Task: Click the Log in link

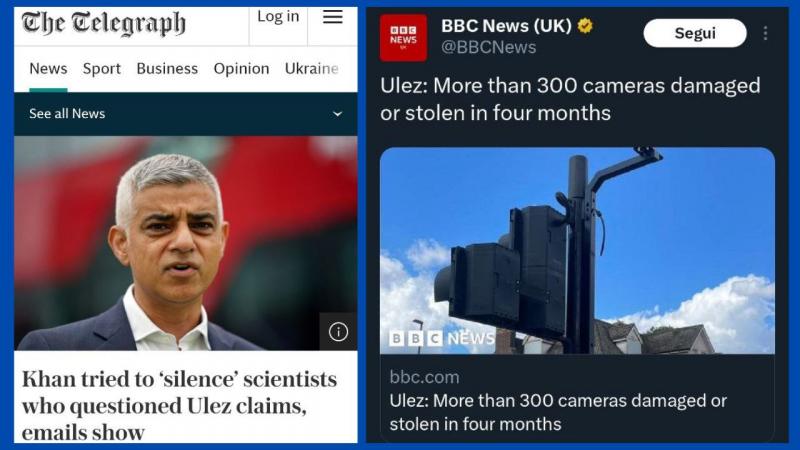Action: [278, 16]
